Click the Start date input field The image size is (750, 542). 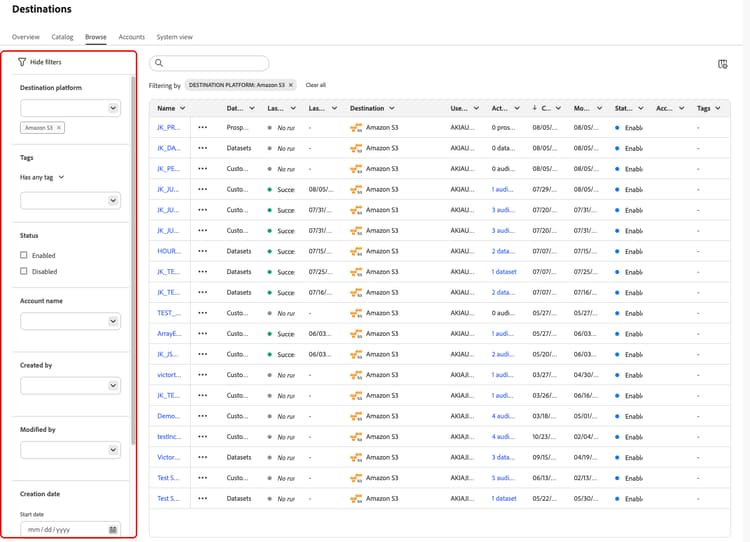(70, 530)
